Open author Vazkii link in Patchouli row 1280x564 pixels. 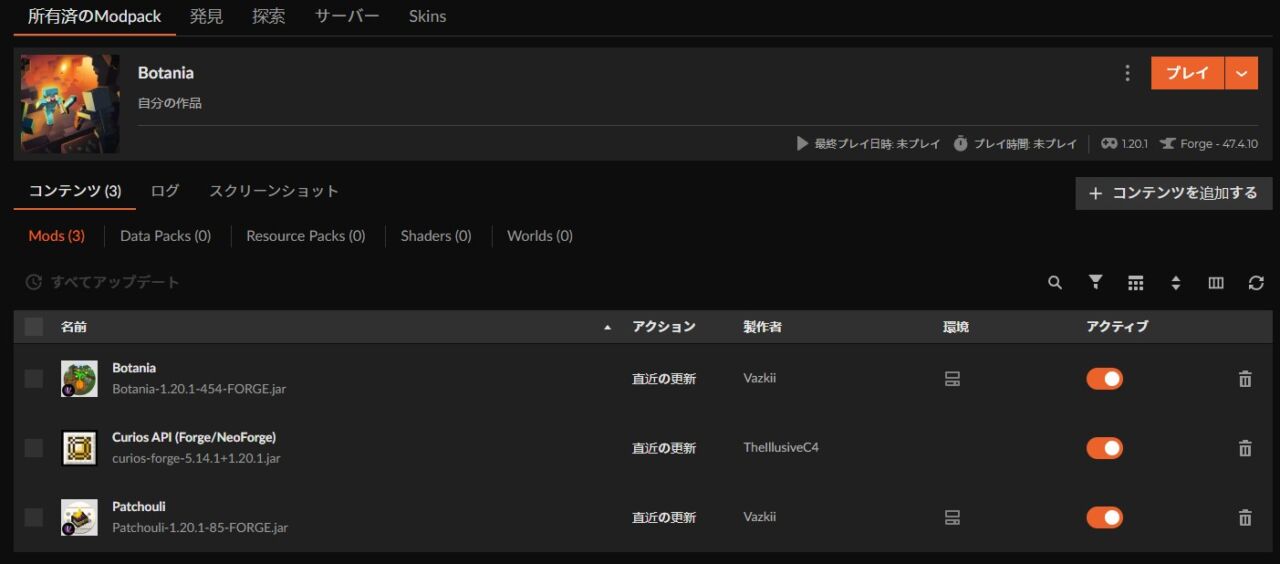pos(760,517)
